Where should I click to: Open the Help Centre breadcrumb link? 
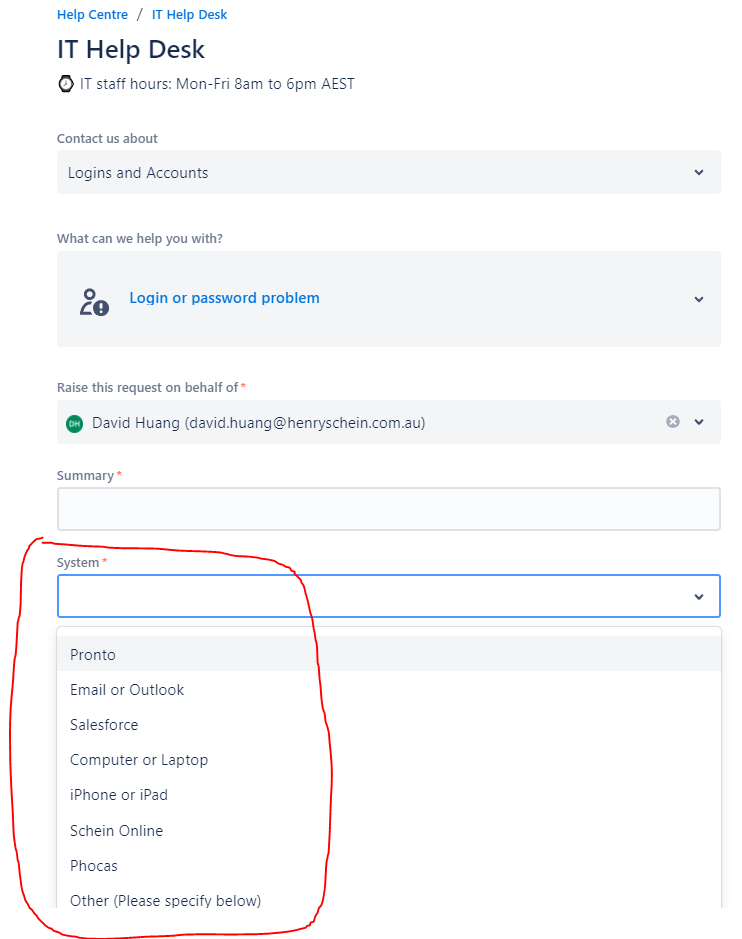[x=92, y=14]
